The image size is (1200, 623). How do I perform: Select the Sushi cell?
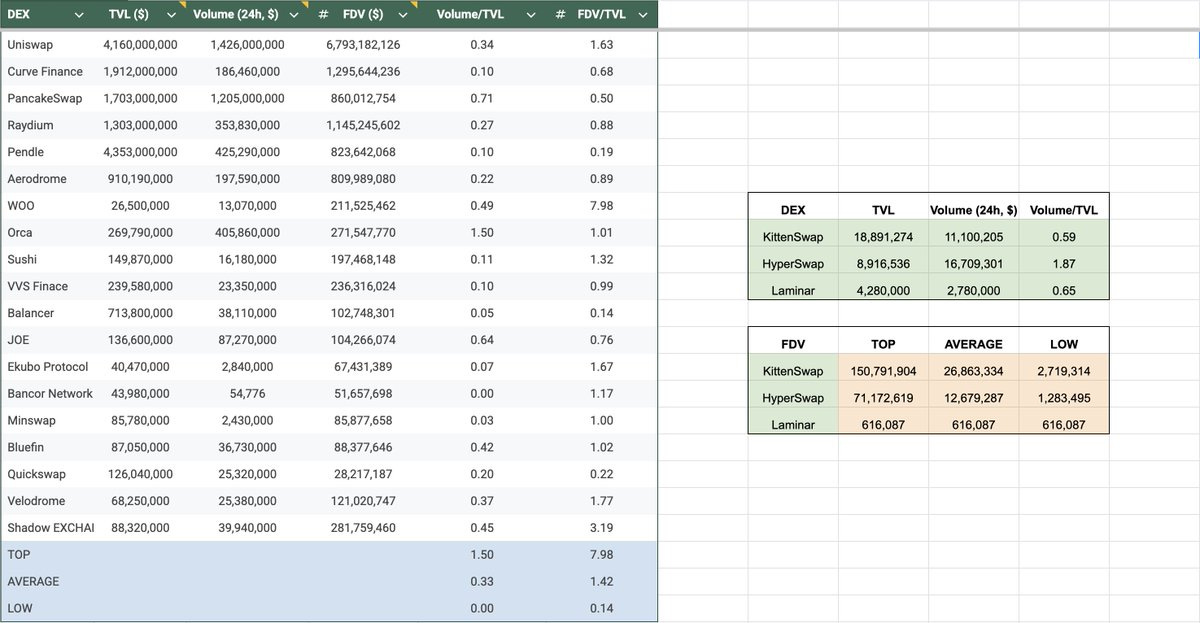(x=22, y=260)
